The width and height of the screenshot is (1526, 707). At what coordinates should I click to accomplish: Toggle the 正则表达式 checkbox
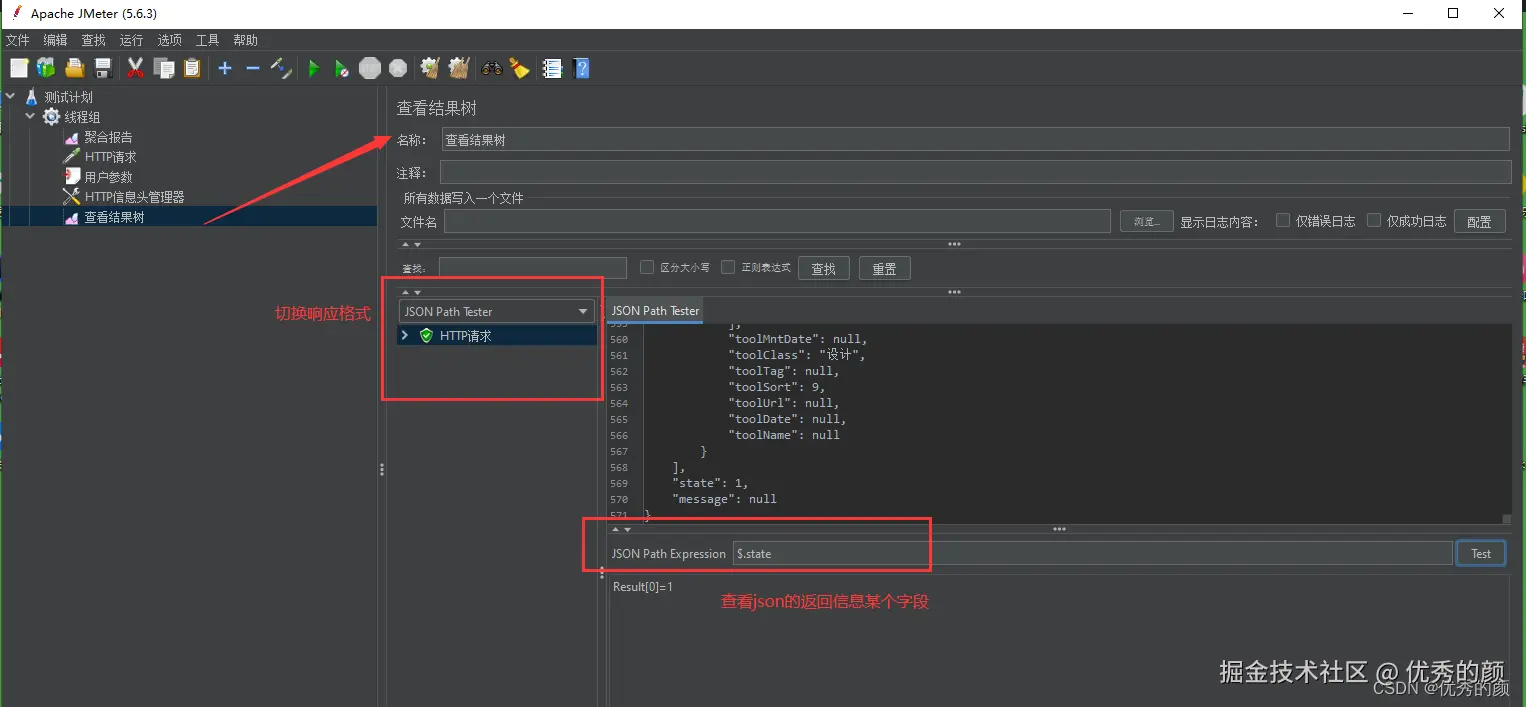click(728, 267)
